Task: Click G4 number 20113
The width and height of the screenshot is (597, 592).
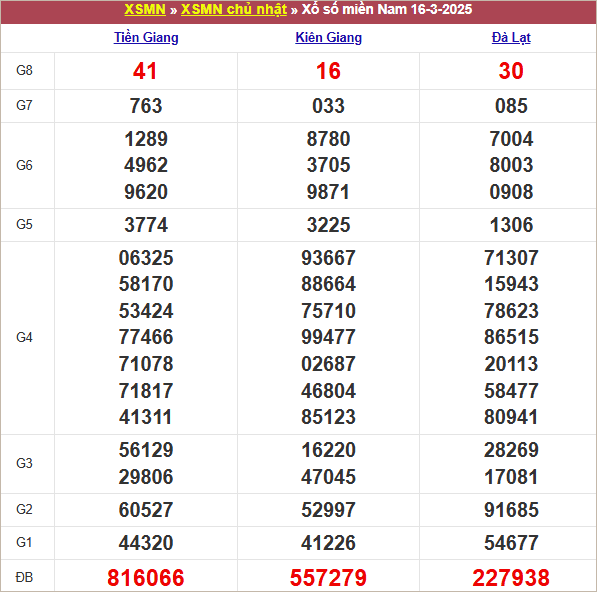Action: [x=511, y=364]
